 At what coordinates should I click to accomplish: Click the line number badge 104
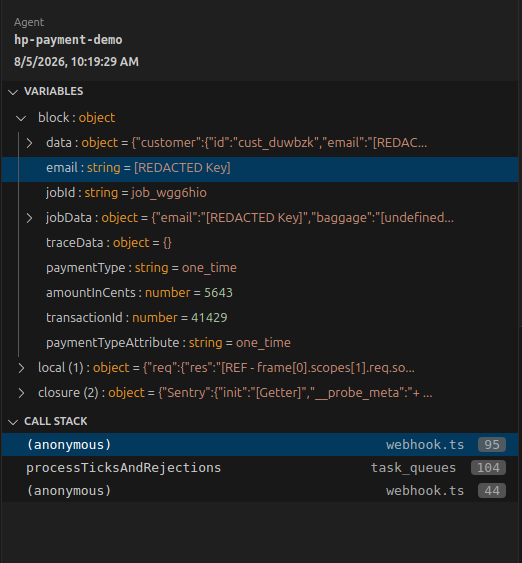pyautogui.click(x=488, y=467)
